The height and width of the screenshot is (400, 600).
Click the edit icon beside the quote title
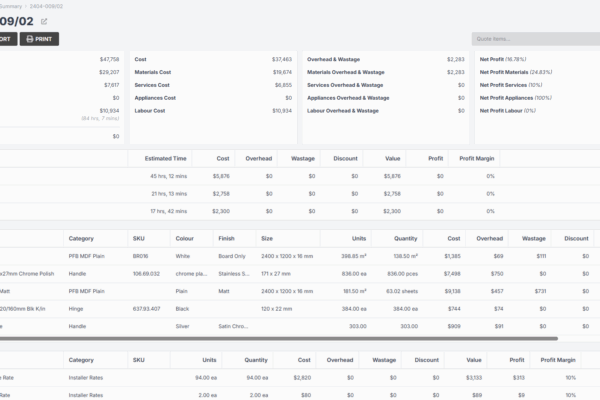tap(44, 20)
